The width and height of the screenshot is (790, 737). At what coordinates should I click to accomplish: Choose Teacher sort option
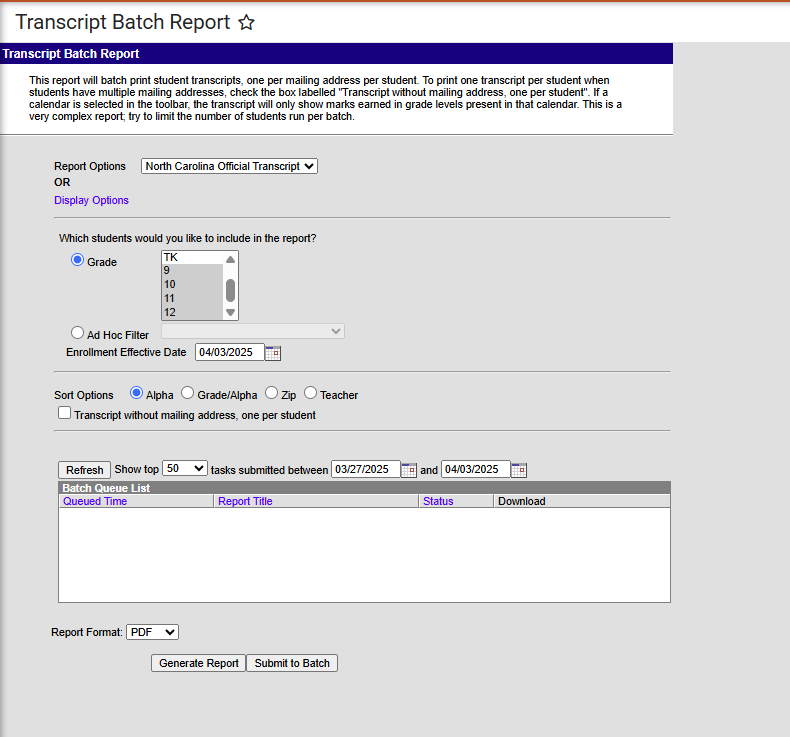[310, 392]
